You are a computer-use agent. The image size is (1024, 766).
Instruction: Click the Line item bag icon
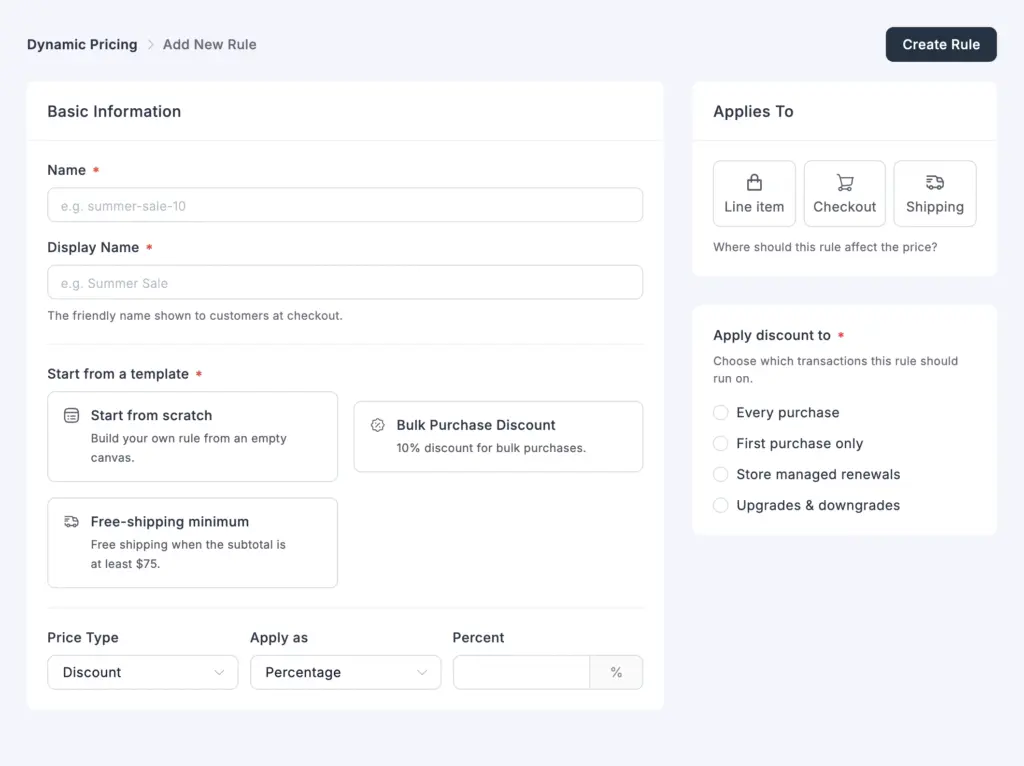(754, 182)
